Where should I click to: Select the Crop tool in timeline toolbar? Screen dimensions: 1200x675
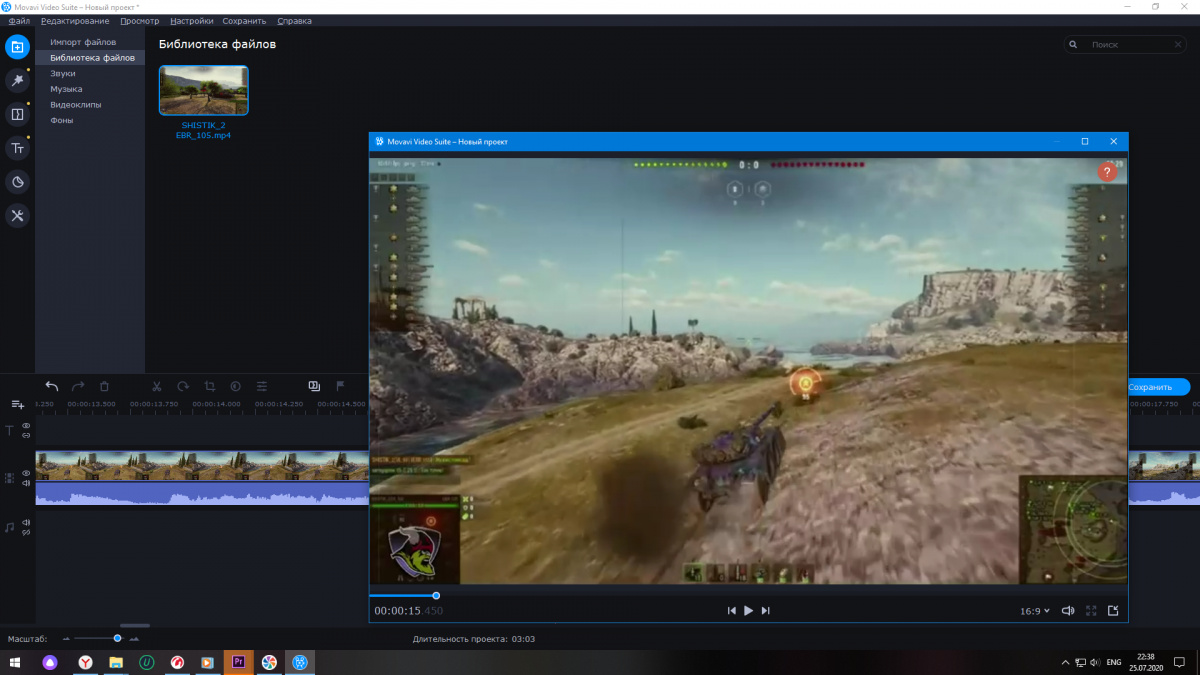coord(210,386)
